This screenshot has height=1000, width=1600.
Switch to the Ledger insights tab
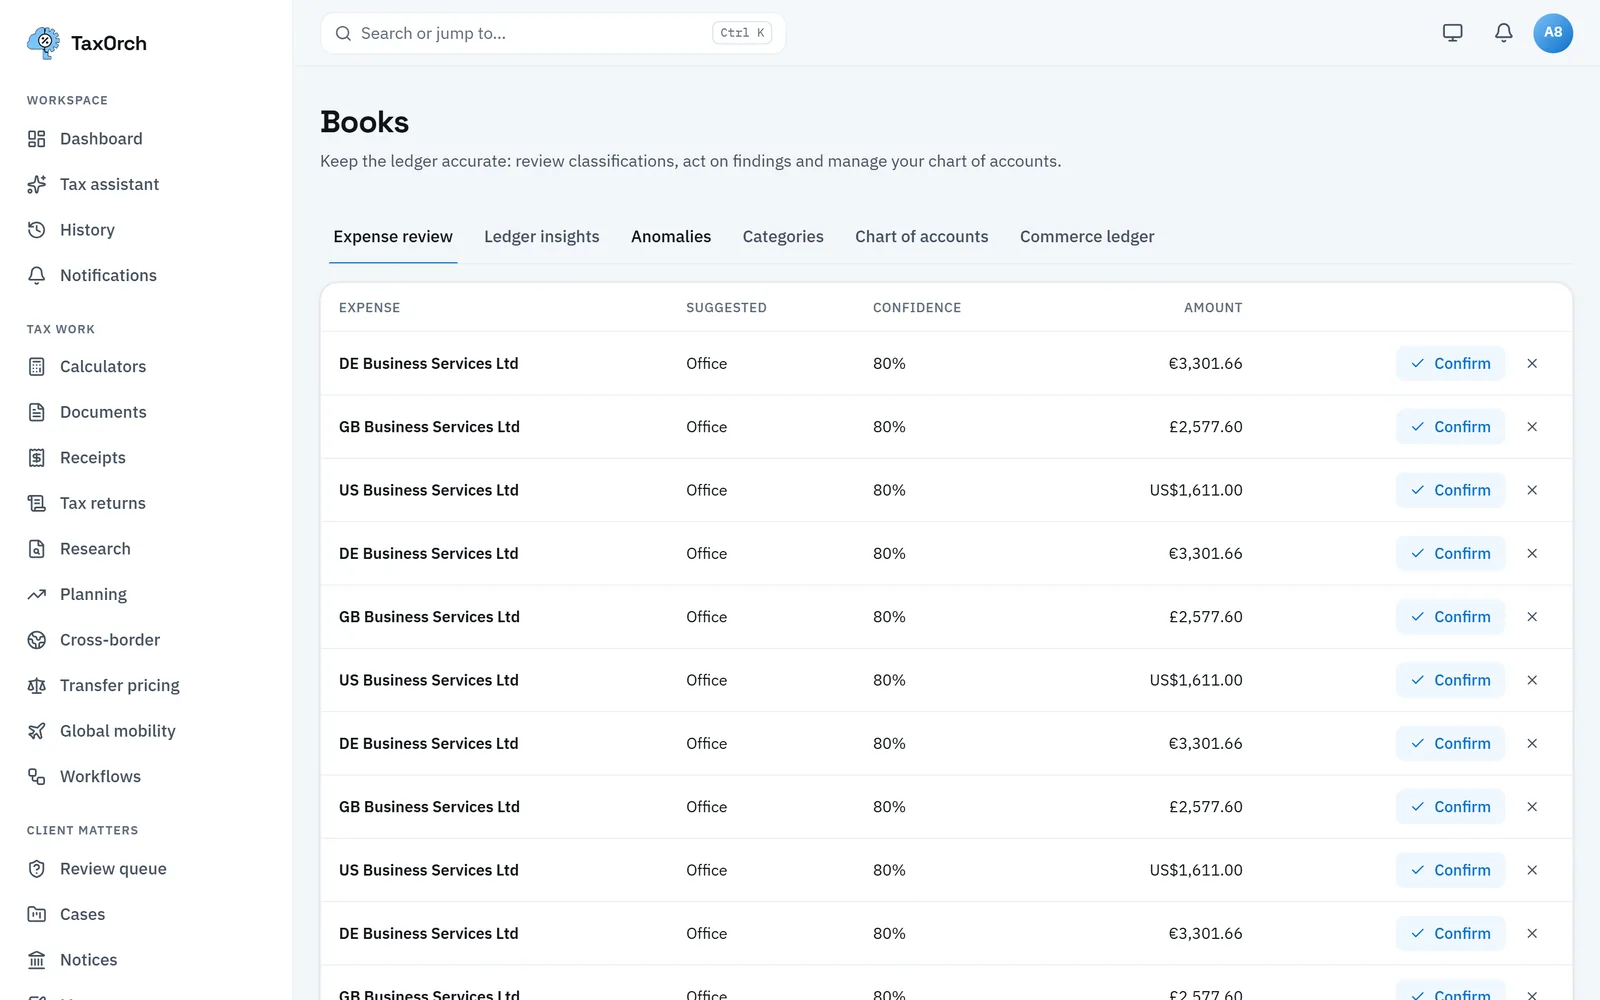click(542, 237)
